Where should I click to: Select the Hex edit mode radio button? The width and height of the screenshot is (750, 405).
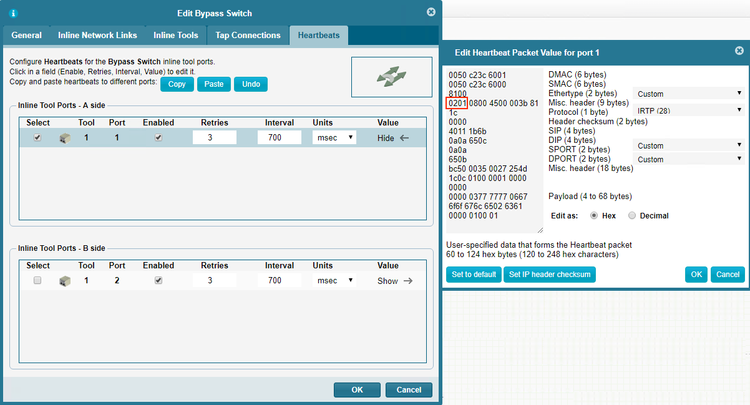pyautogui.click(x=594, y=214)
